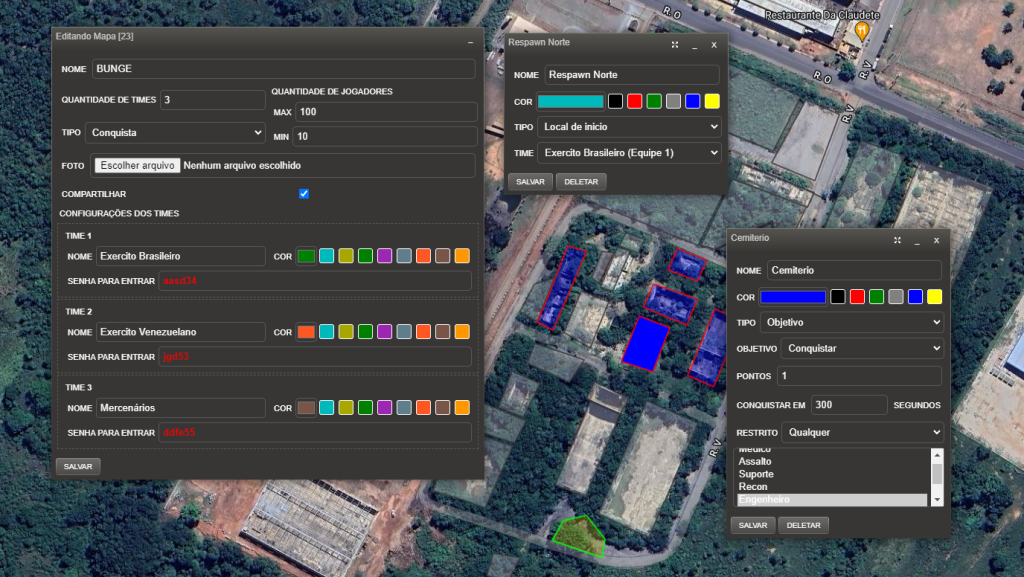Image resolution: width=1024 pixels, height=577 pixels.
Task: Minimize the Cemiterio window
Action: click(916, 240)
